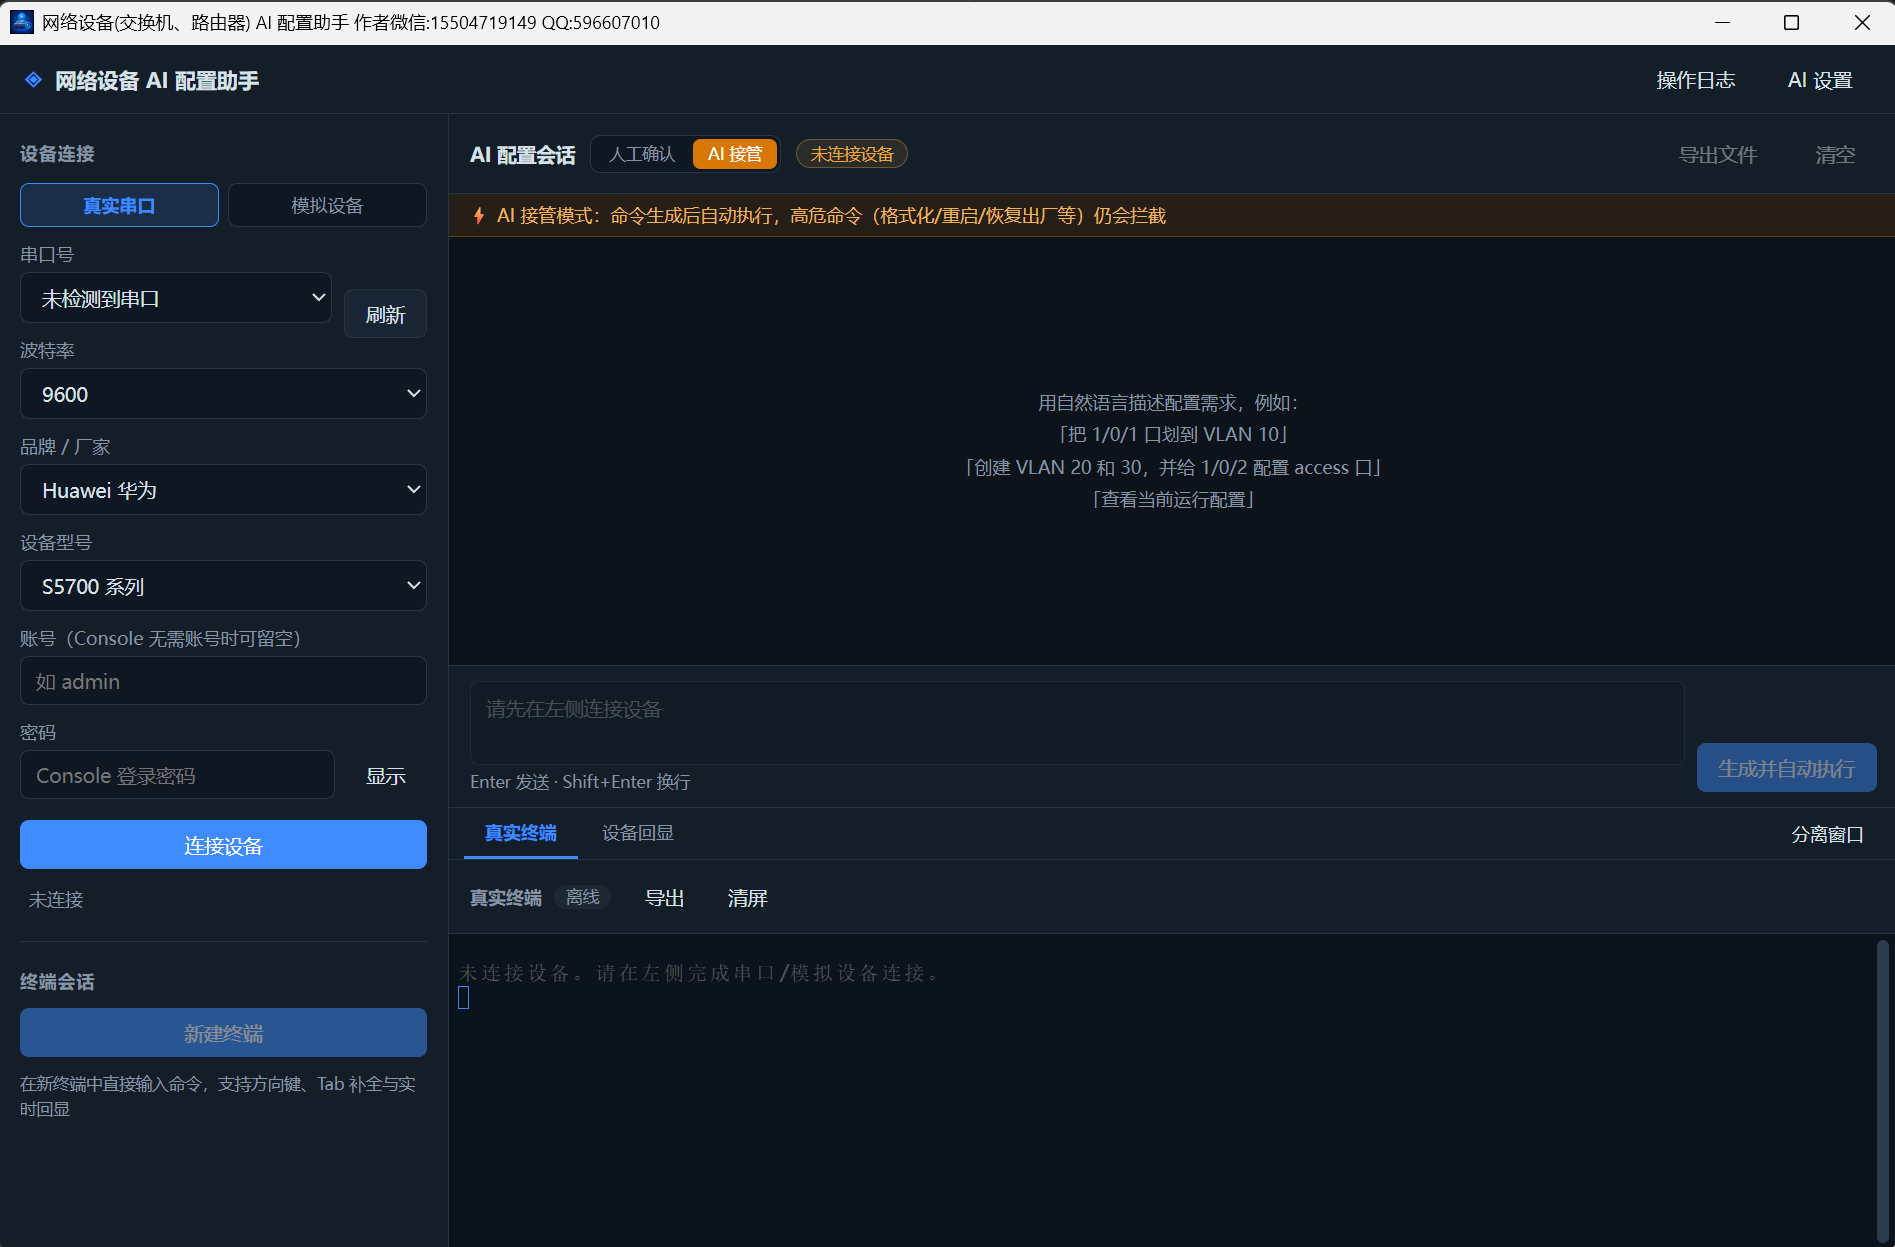1895x1247 pixels.
Task: Toggle 显示 password visibility
Action: (385, 776)
